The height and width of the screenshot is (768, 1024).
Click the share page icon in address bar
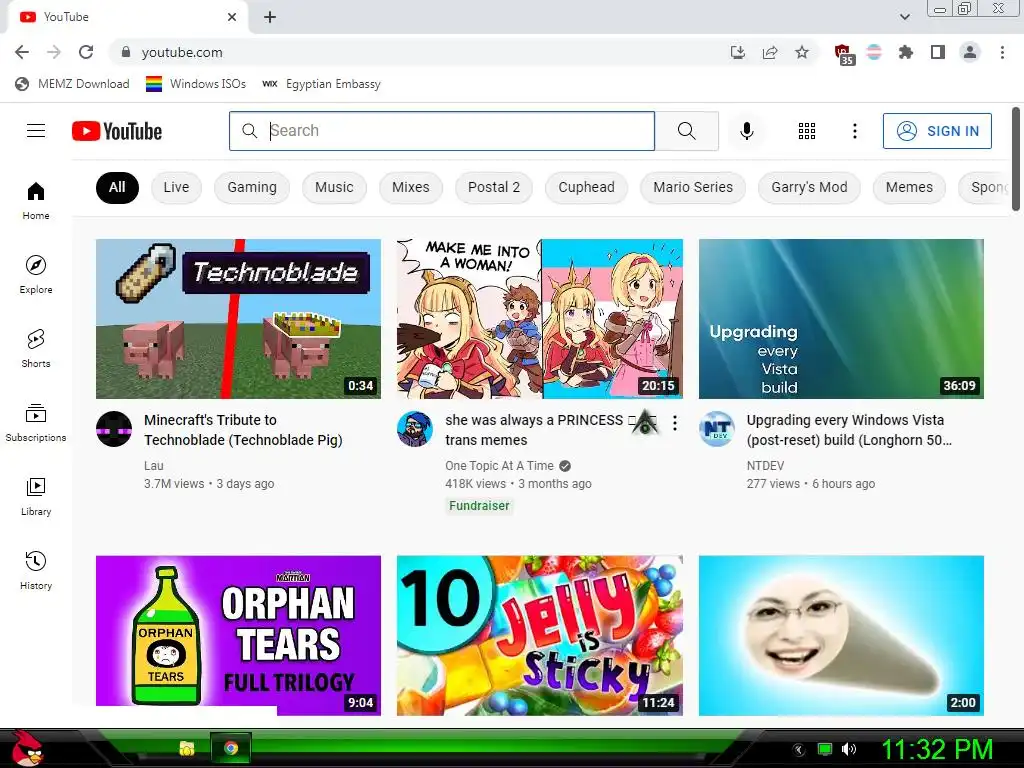pyautogui.click(x=770, y=52)
